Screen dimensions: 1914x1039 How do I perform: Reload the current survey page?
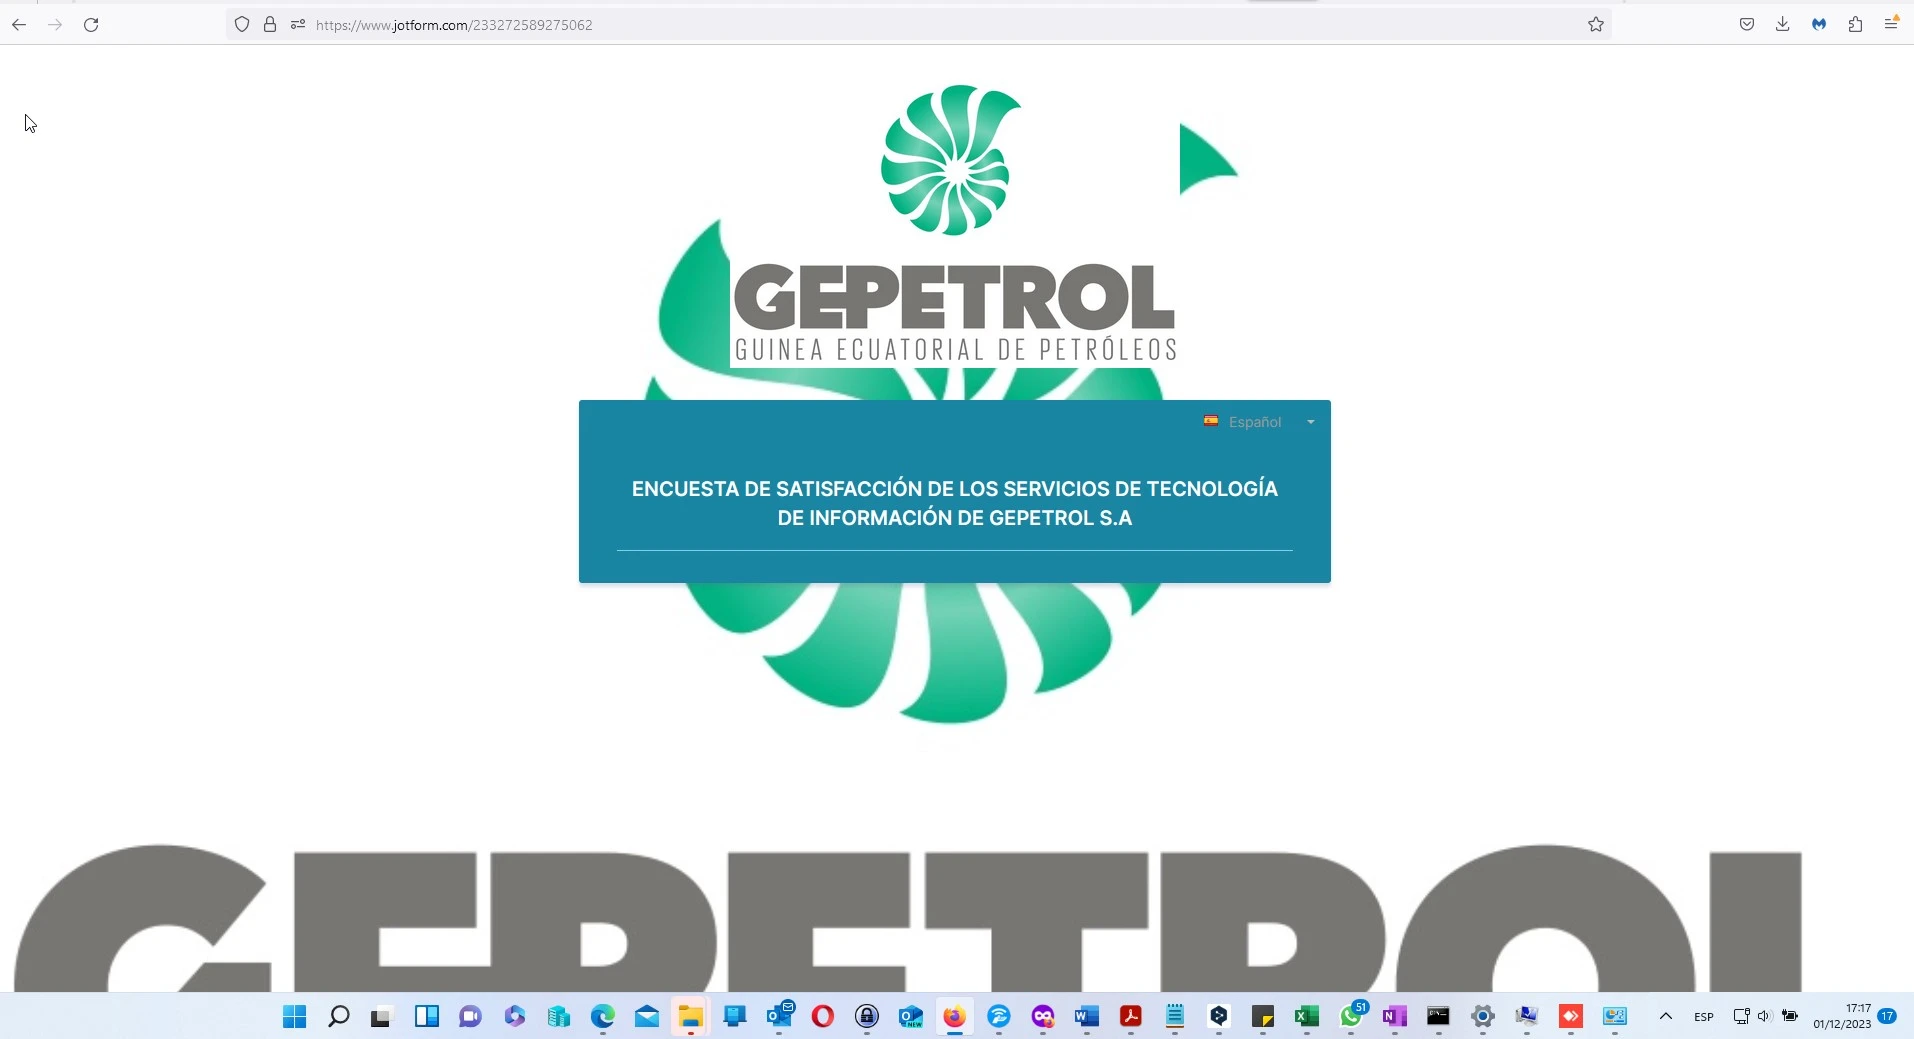coord(91,25)
